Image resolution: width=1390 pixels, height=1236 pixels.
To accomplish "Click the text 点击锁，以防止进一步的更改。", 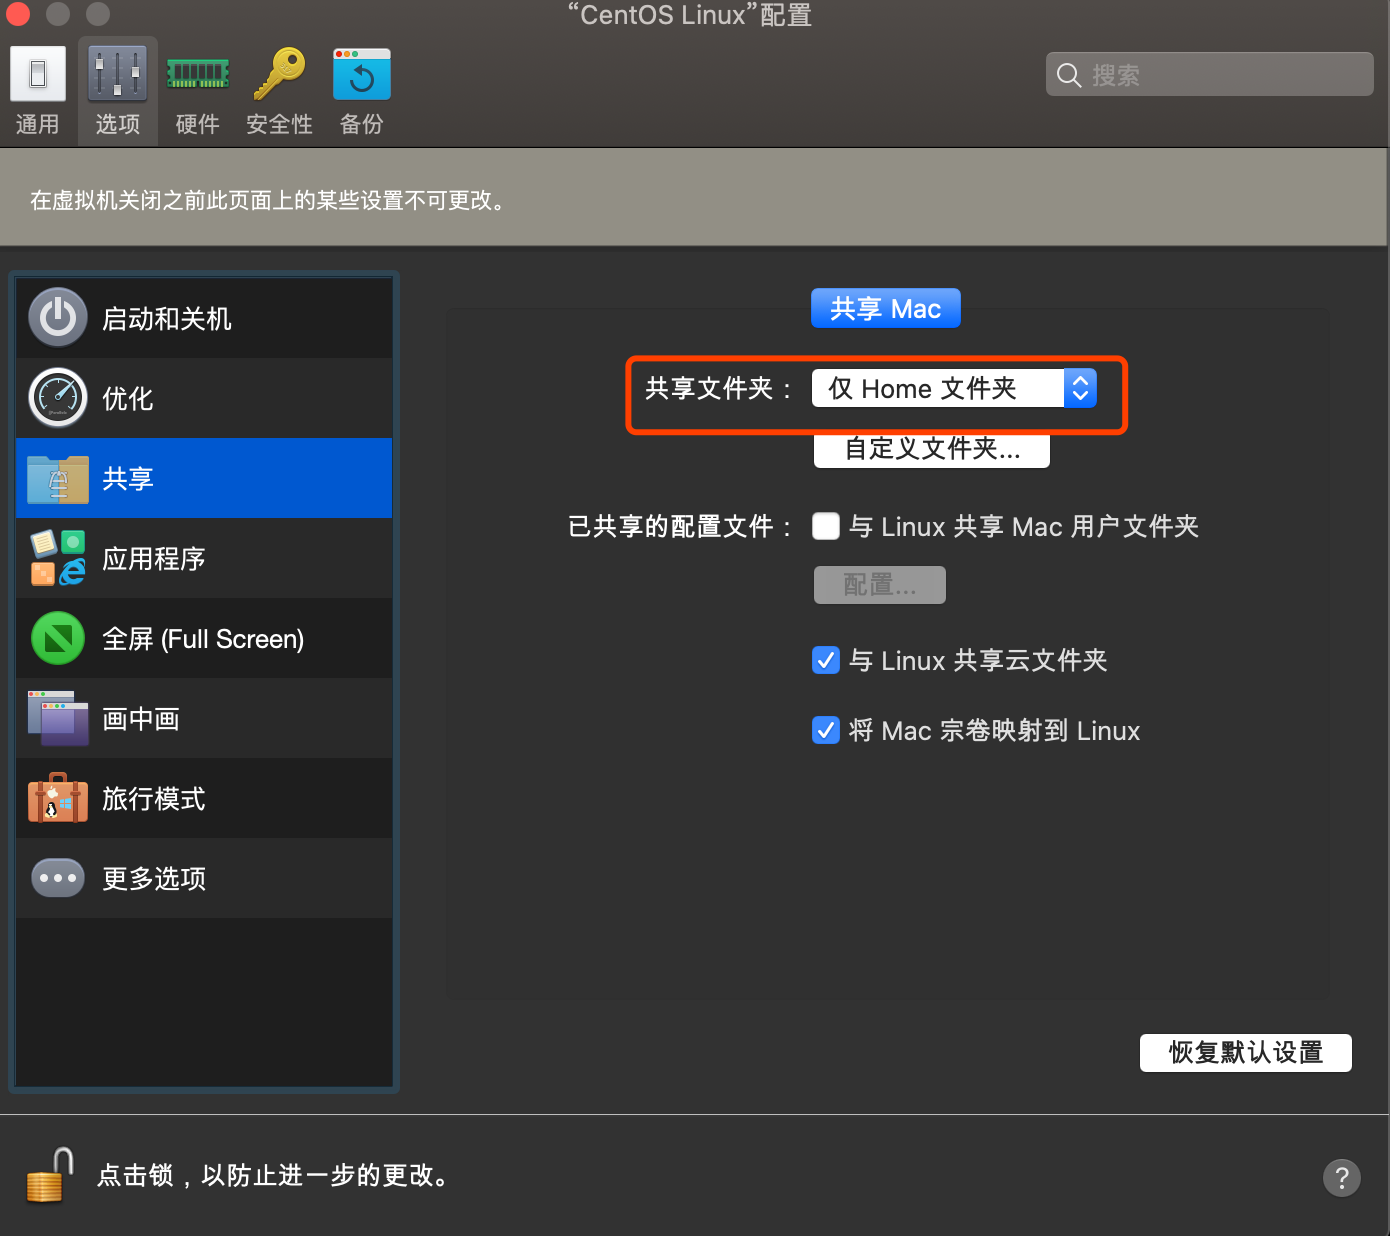I will (275, 1175).
